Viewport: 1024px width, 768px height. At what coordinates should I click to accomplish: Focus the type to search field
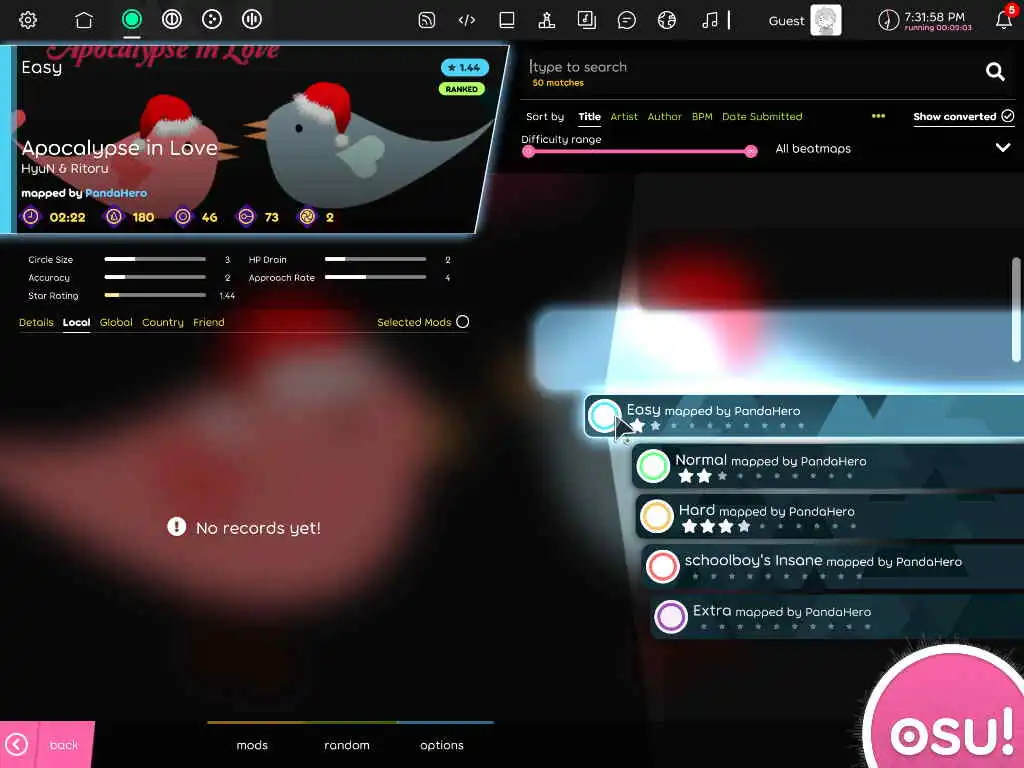tap(751, 67)
